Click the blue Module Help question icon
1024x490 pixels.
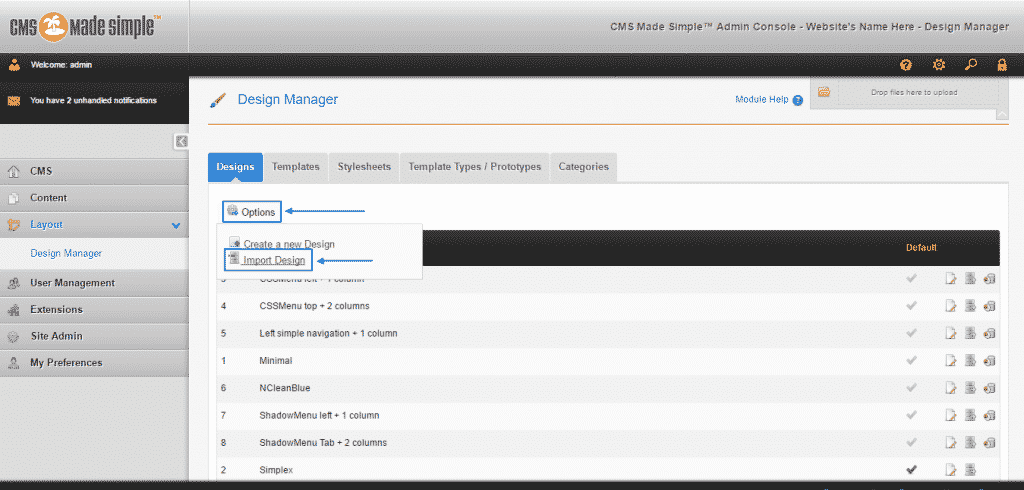click(x=797, y=101)
